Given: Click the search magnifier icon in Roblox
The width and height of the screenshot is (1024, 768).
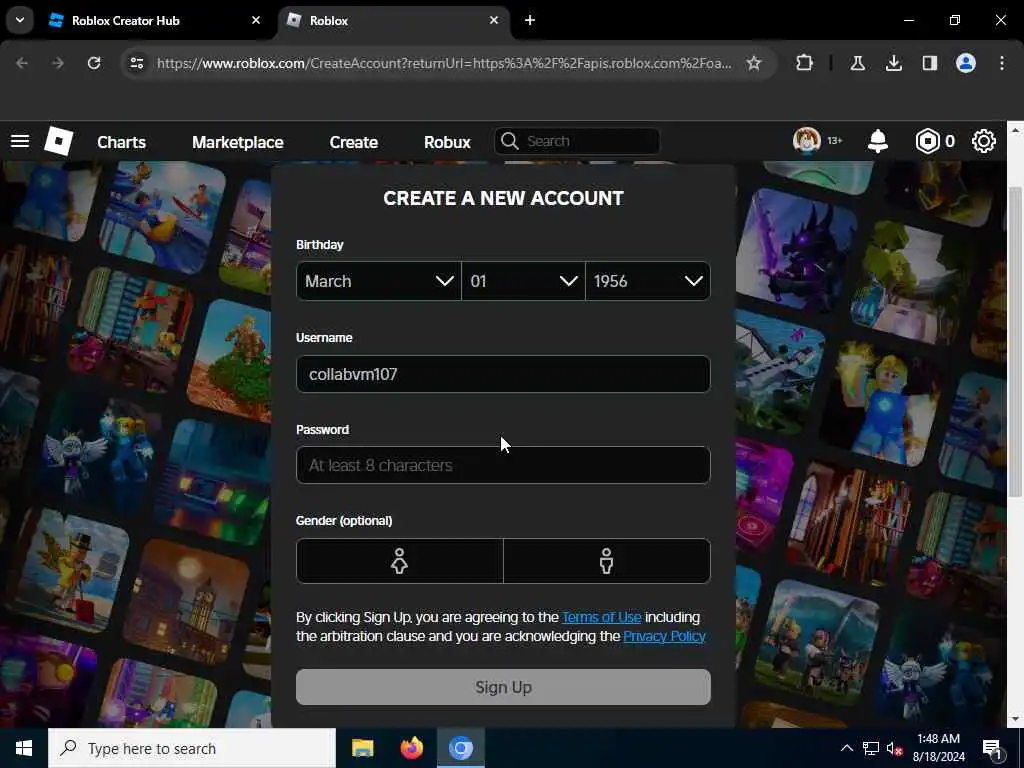Looking at the screenshot, I should pyautogui.click(x=509, y=141).
